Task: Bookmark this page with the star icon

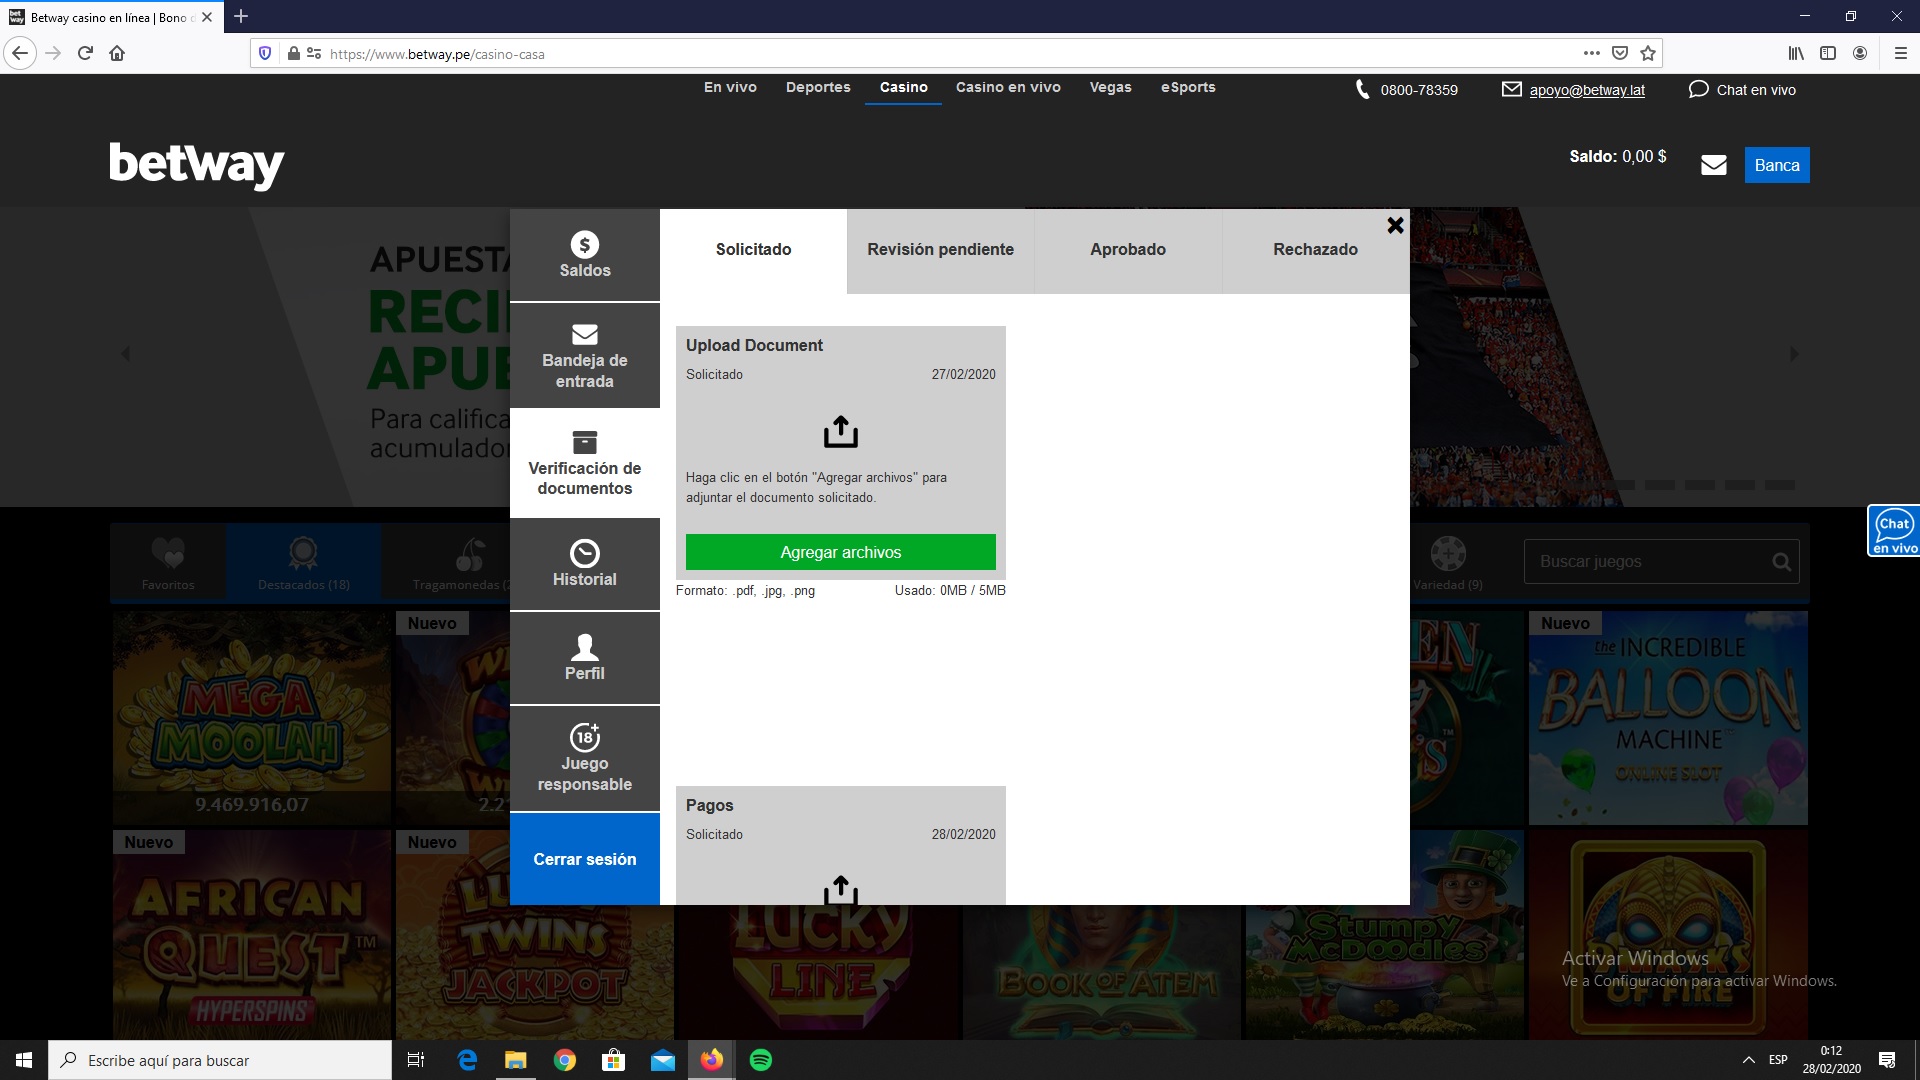Action: pyautogui.click(x=1648, y=53)
